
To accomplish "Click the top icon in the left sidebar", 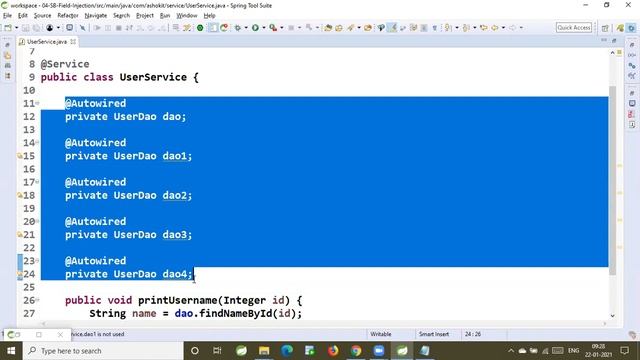I will [8, 45].
